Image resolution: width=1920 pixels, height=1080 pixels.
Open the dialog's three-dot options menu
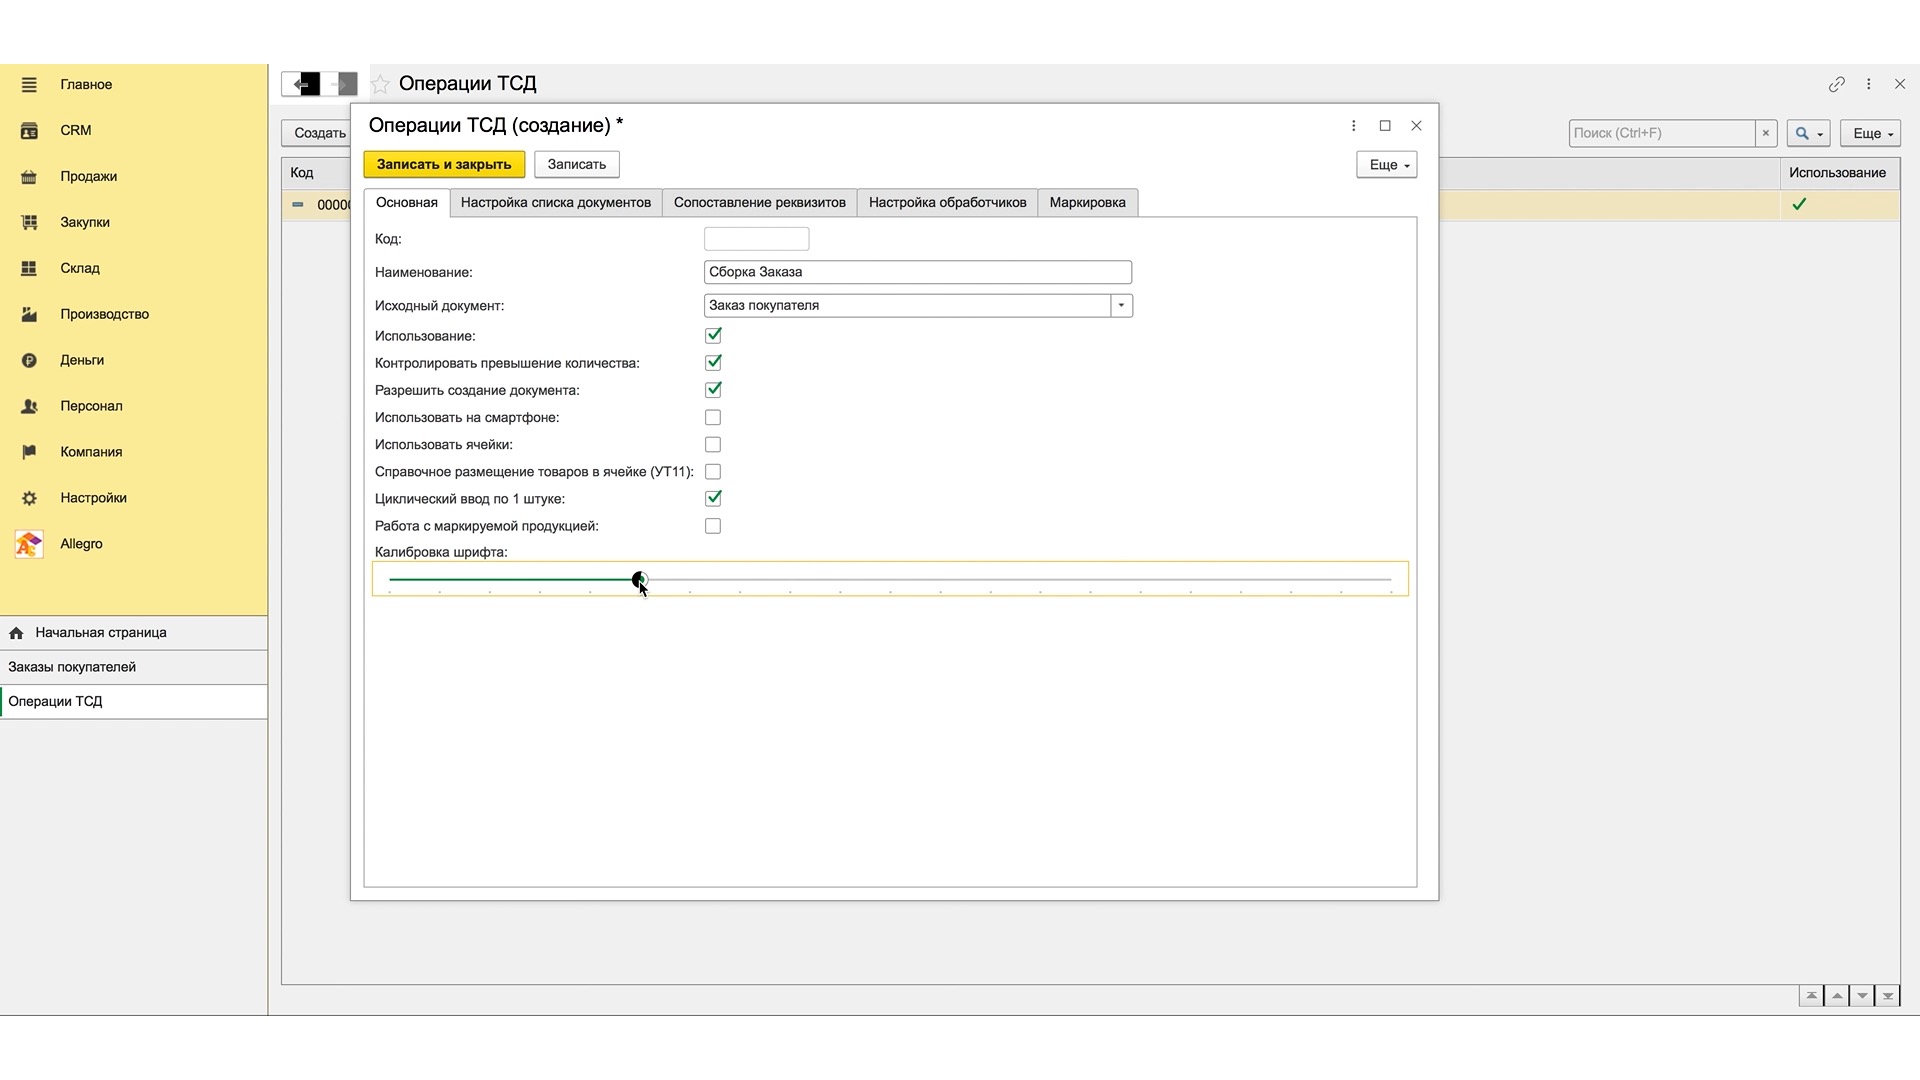point(1354,126)
